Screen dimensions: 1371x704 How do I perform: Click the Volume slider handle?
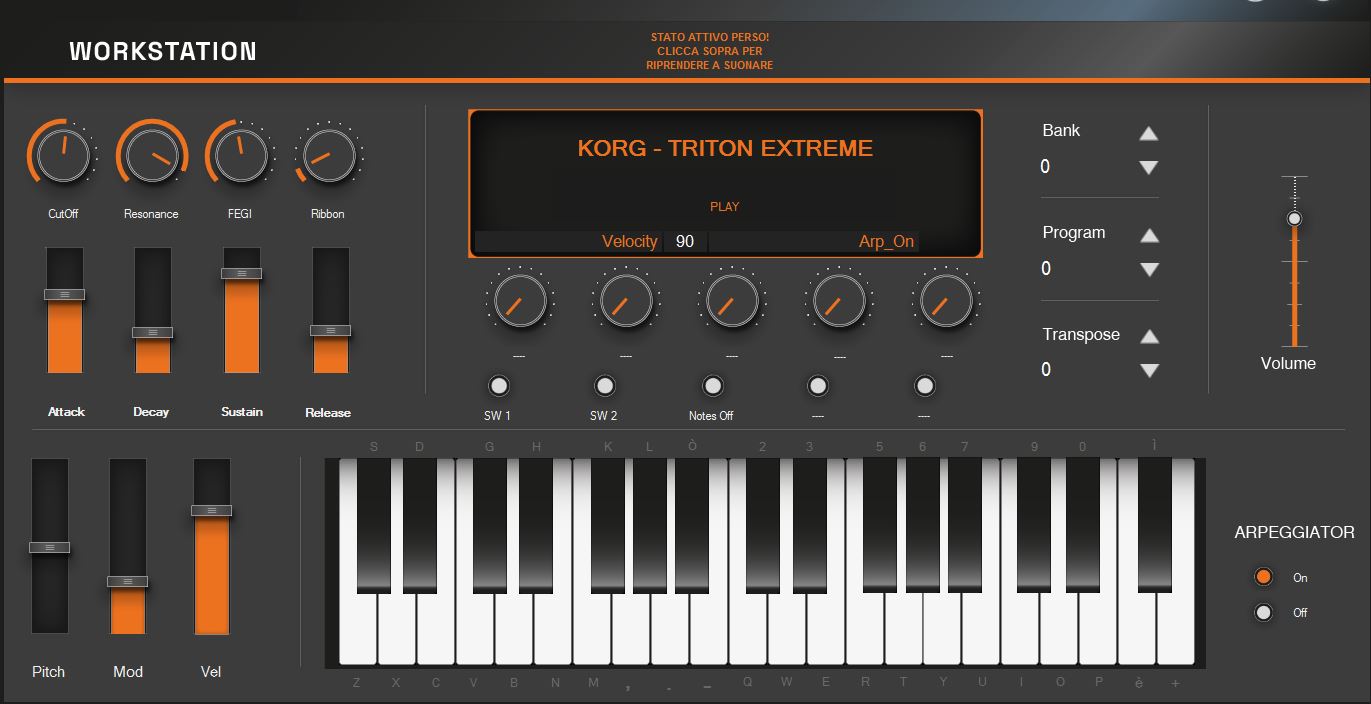click(1294, 218)
